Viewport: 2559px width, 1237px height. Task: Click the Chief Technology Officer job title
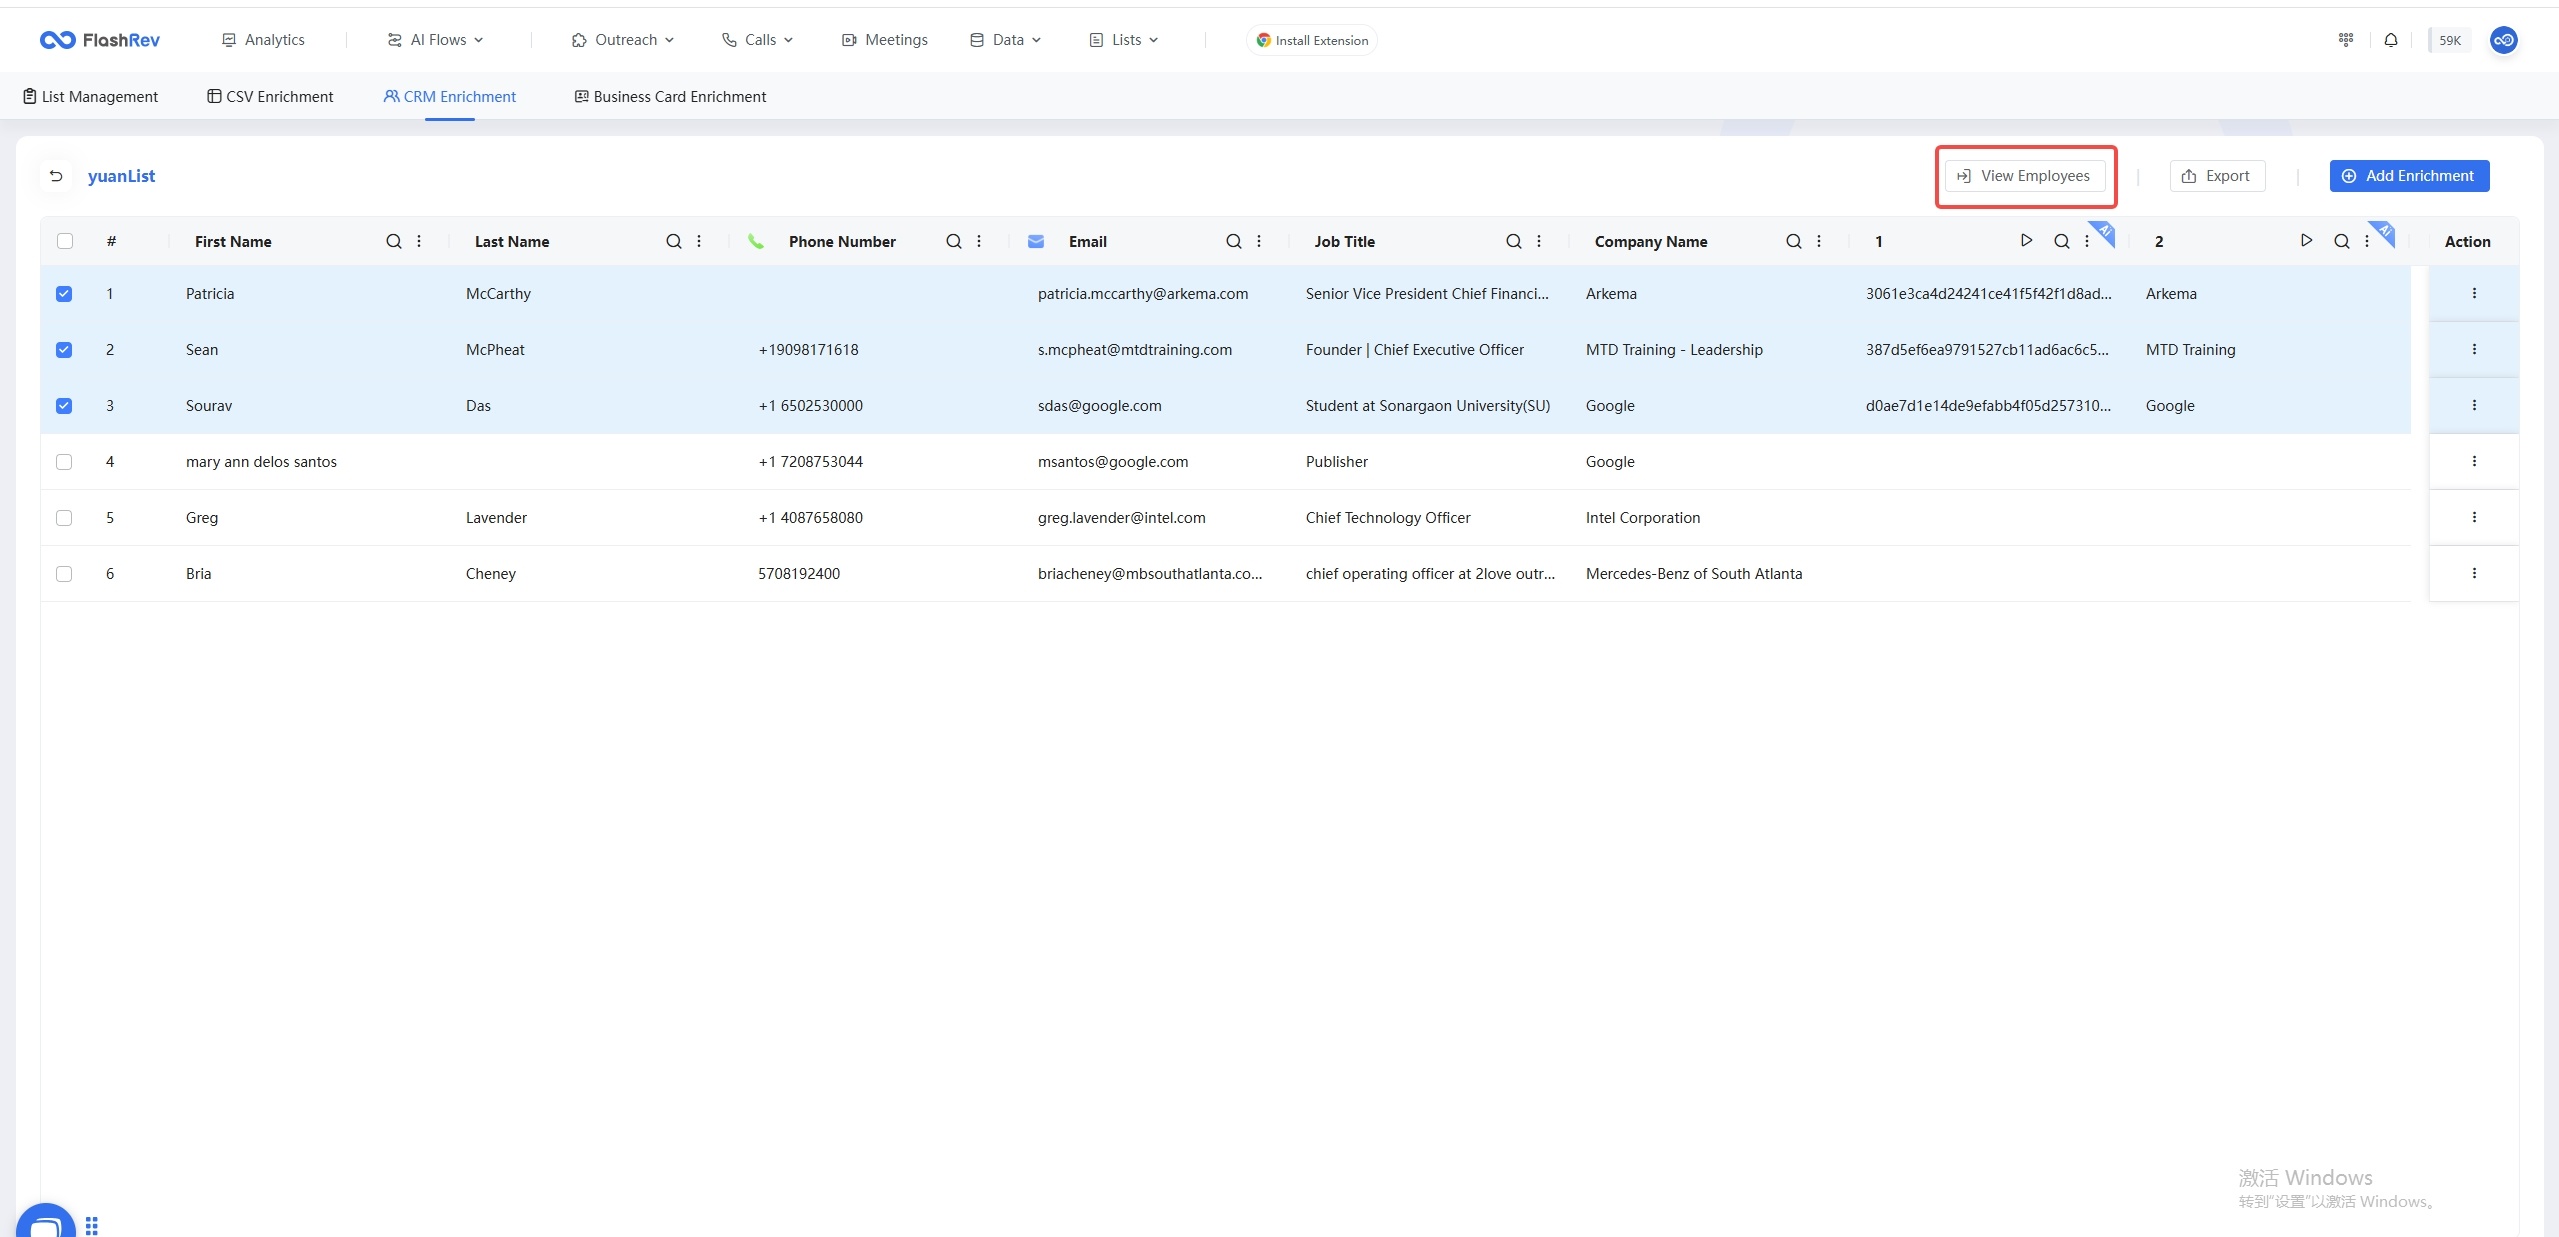[1388, 517]
